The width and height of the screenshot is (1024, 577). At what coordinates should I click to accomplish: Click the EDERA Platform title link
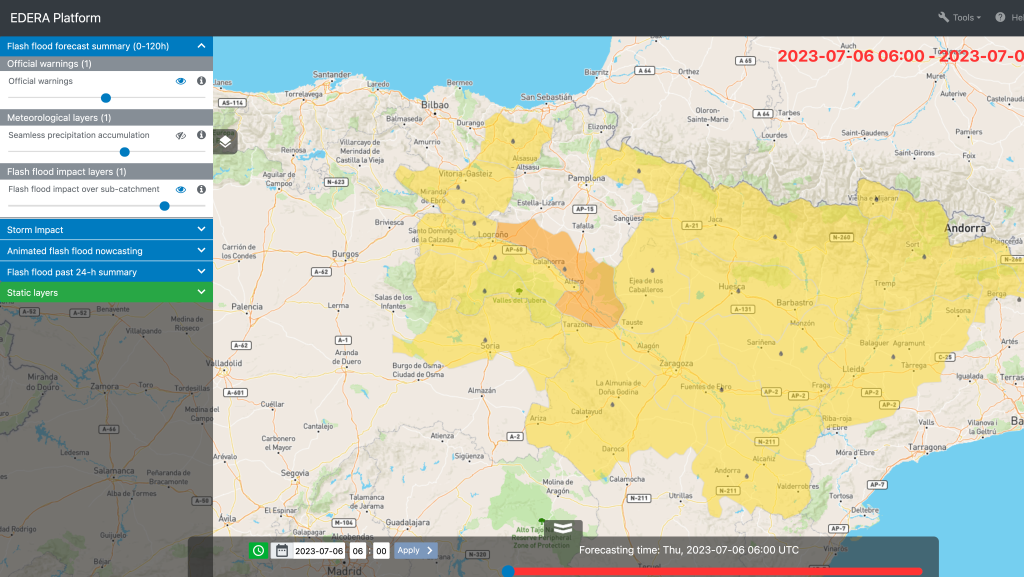(55, 18)
